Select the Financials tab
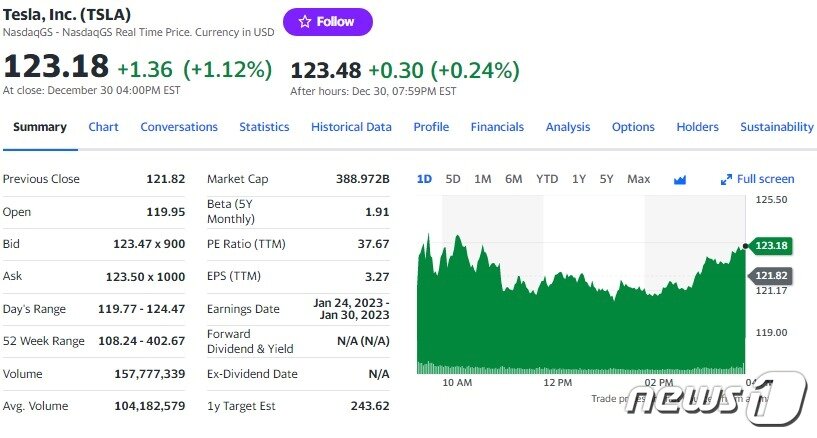 [497, 127]
